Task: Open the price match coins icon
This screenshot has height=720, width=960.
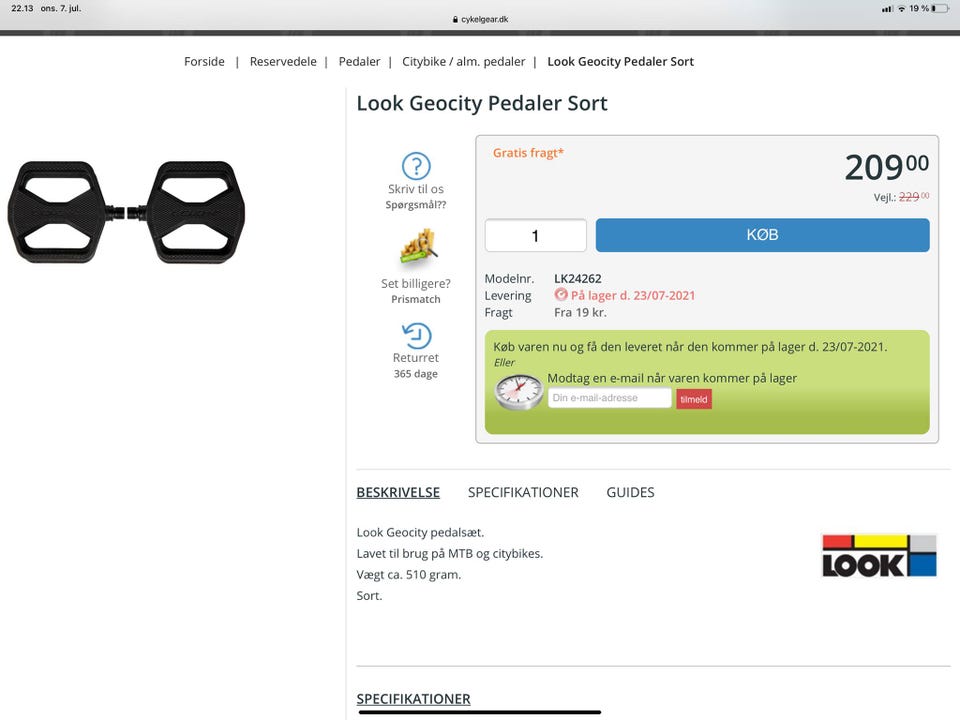Action: [x=419, y=247]
